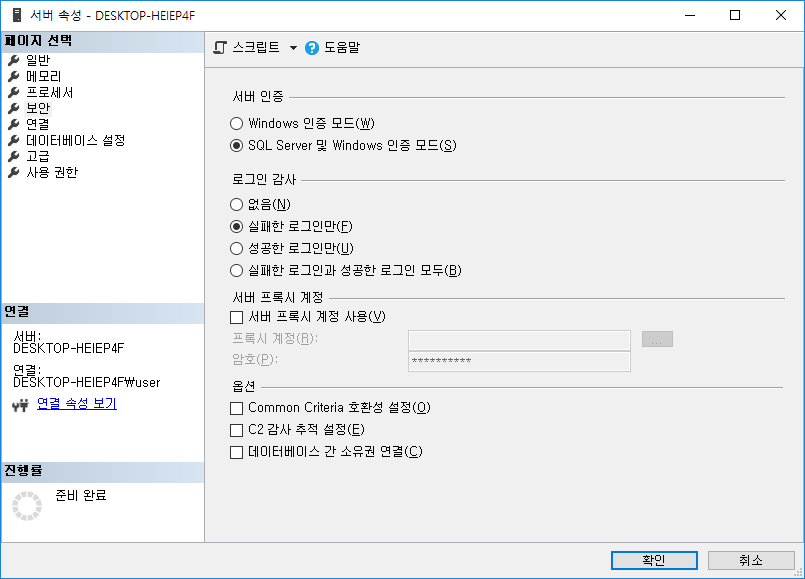The image size is (805, 579).
Task: Click the blue help question-mark icon
Action: [x=312, y=48]
